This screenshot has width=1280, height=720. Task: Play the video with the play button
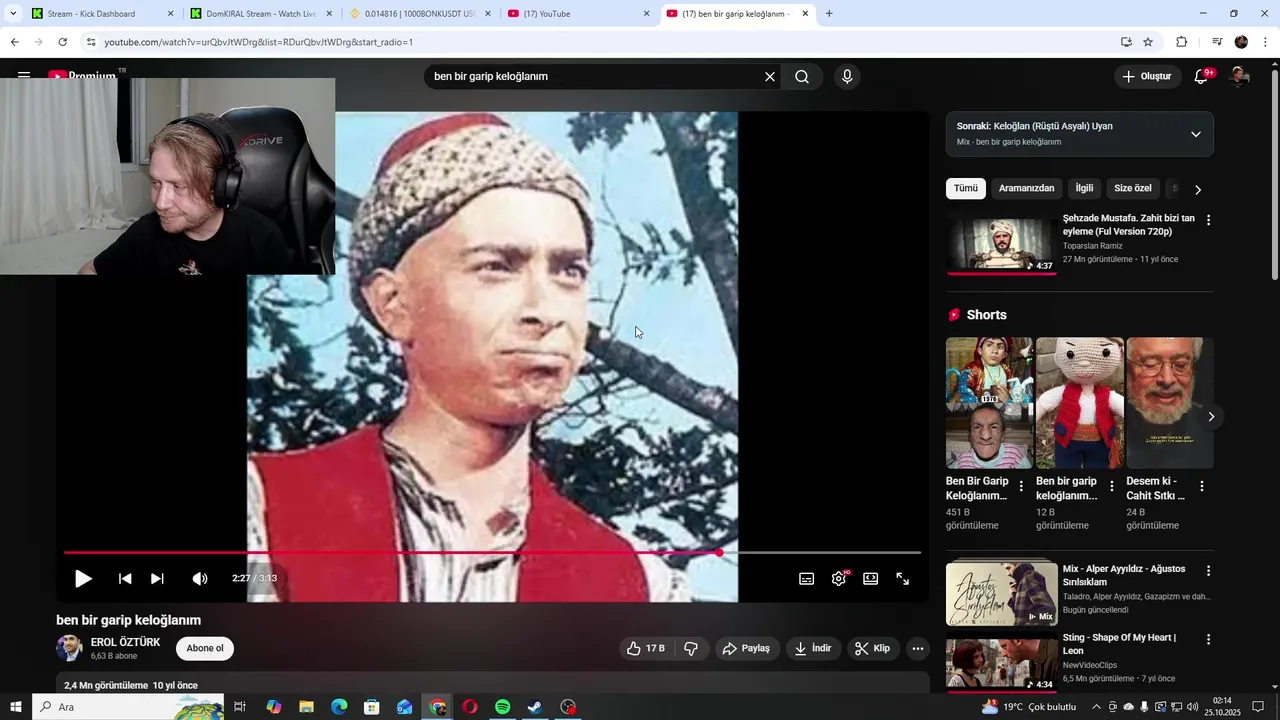(x=83, y=578)
